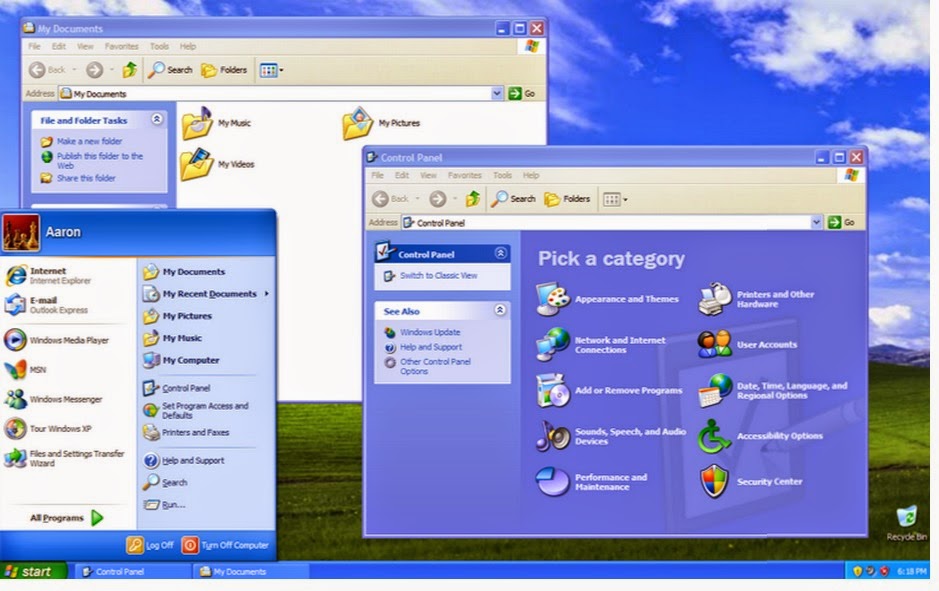Open Date, Time, Language, Regional Options icon

point(714,390)
